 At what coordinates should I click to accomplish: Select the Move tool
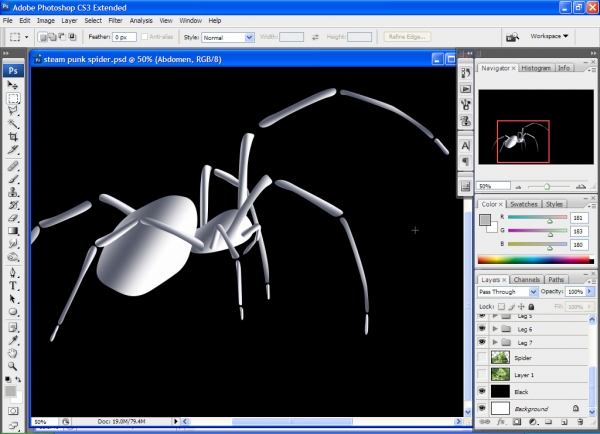pyautogui.click(x=13, y=85)
